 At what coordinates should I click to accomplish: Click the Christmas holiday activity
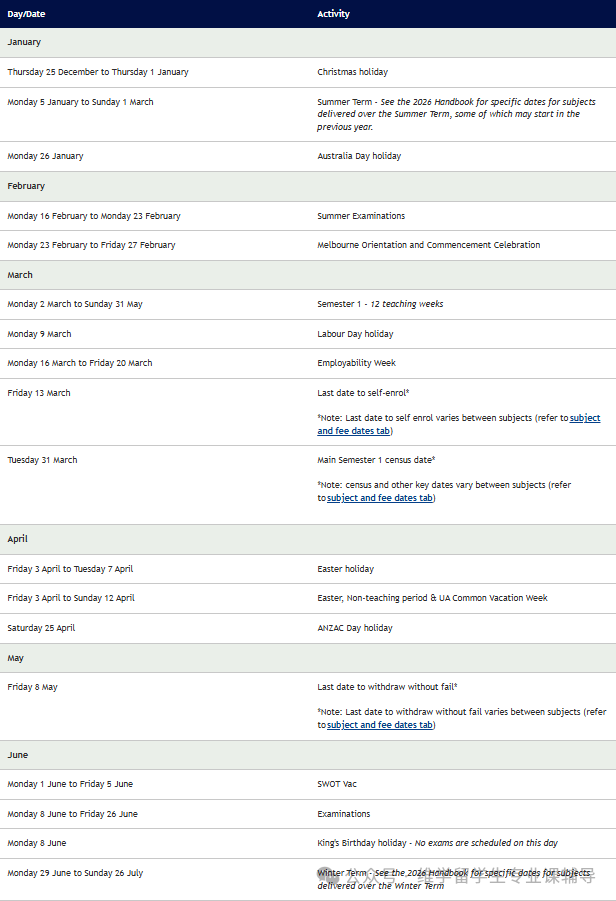(x=352, y=72)
